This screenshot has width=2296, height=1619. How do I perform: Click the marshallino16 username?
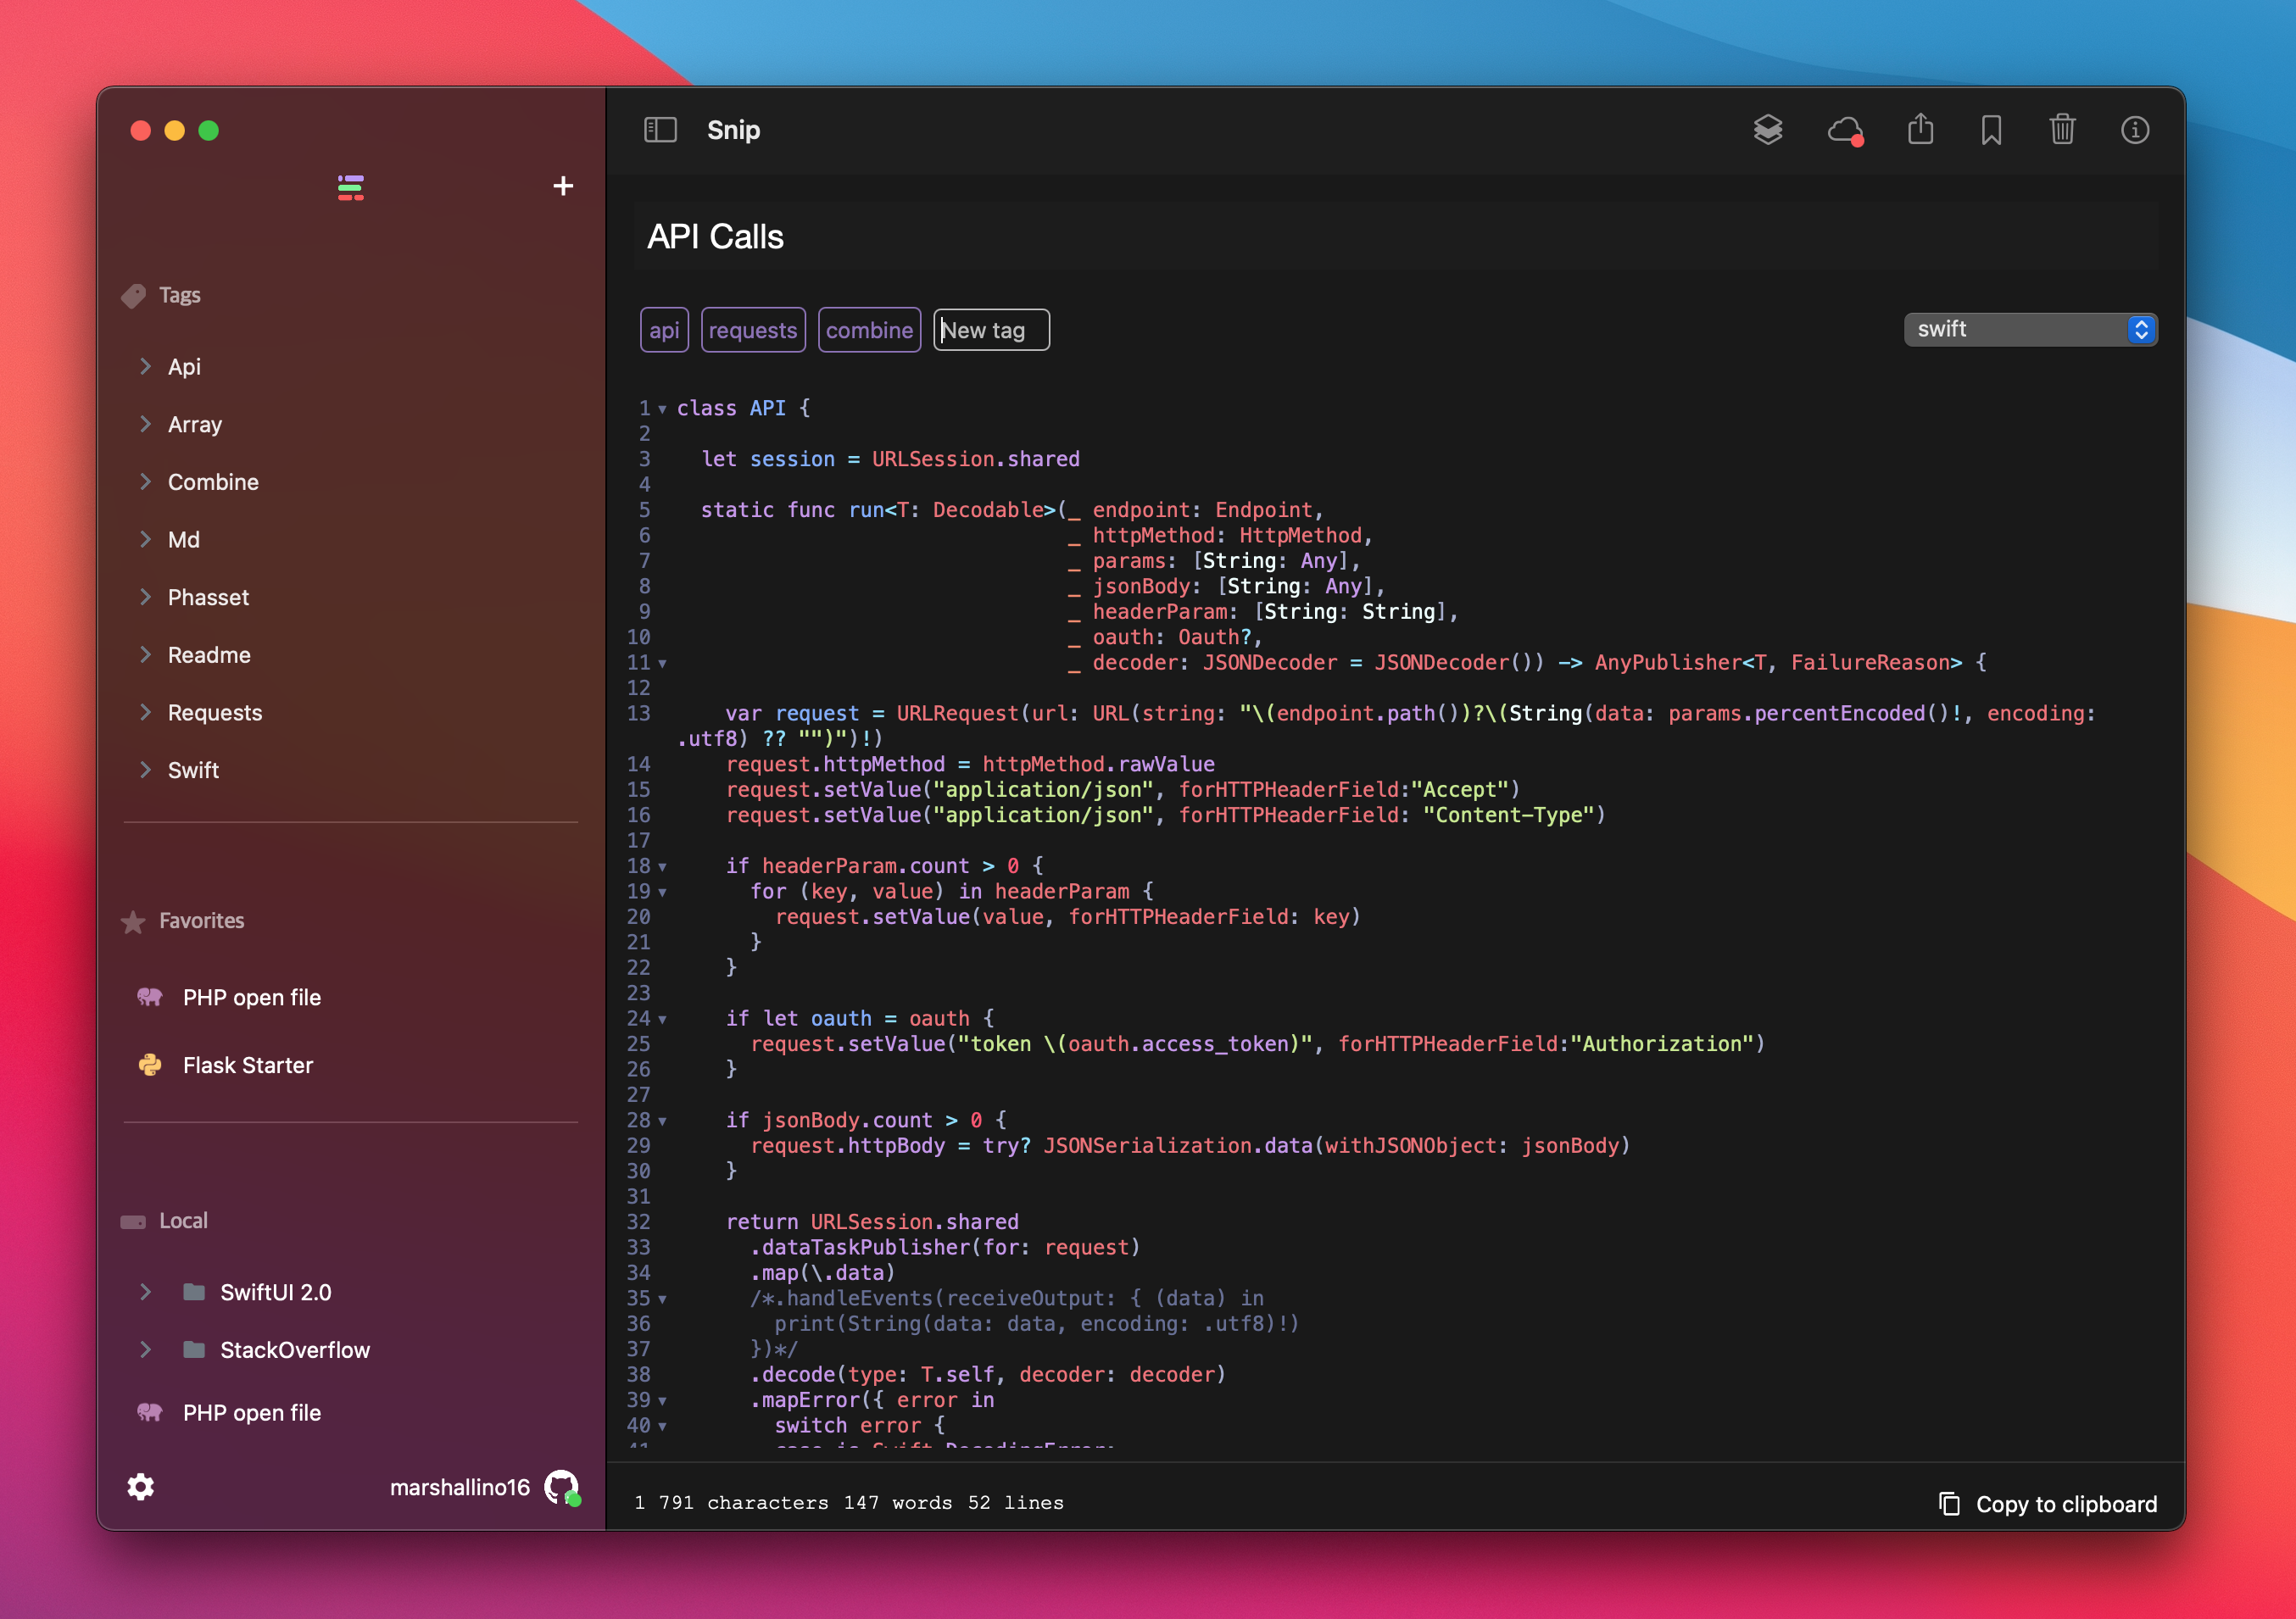click(459, 1487)
